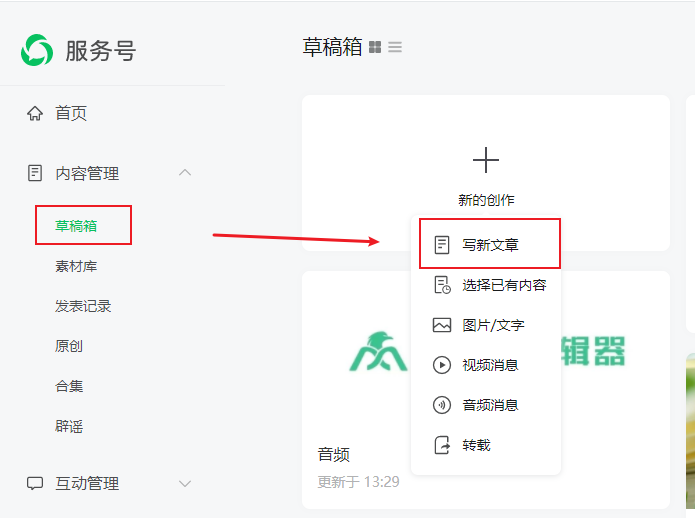Viewport: 695px width, 518px height.
Task: Go to 原创 in the sidebar
Action: point(69,346)
